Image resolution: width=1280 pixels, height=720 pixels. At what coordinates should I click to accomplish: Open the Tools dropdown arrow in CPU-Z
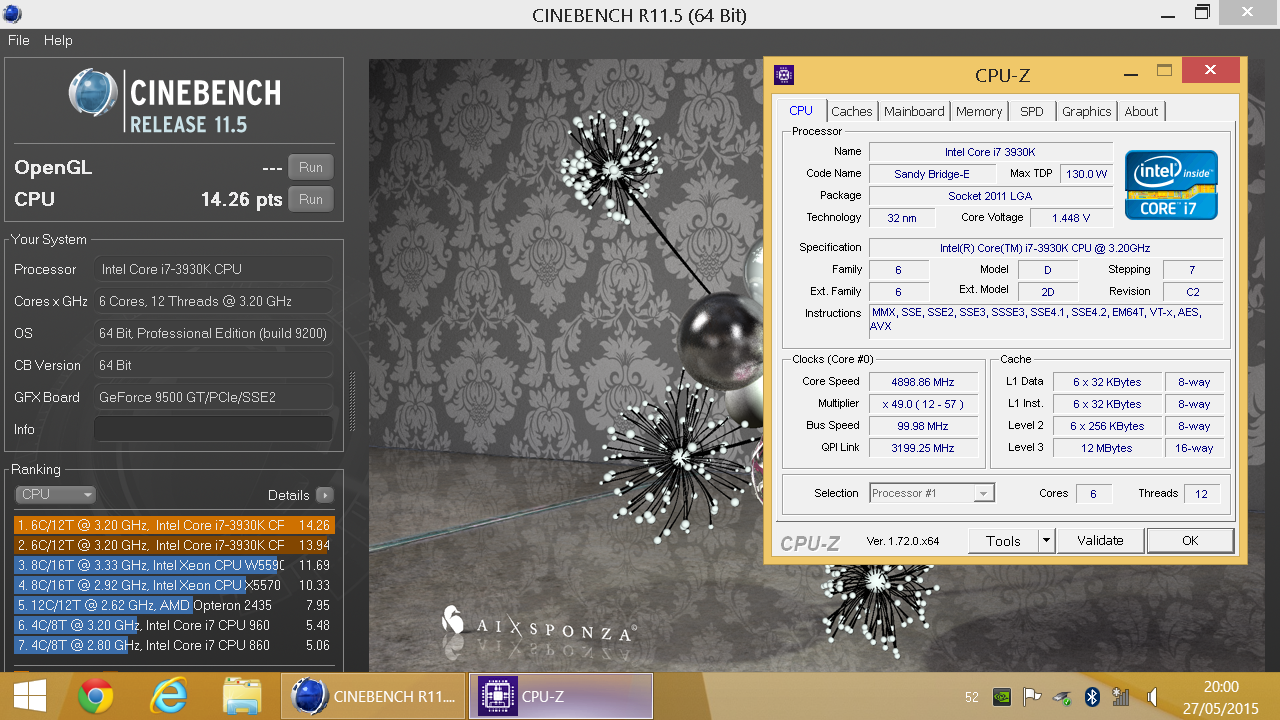coord(1046,540)
